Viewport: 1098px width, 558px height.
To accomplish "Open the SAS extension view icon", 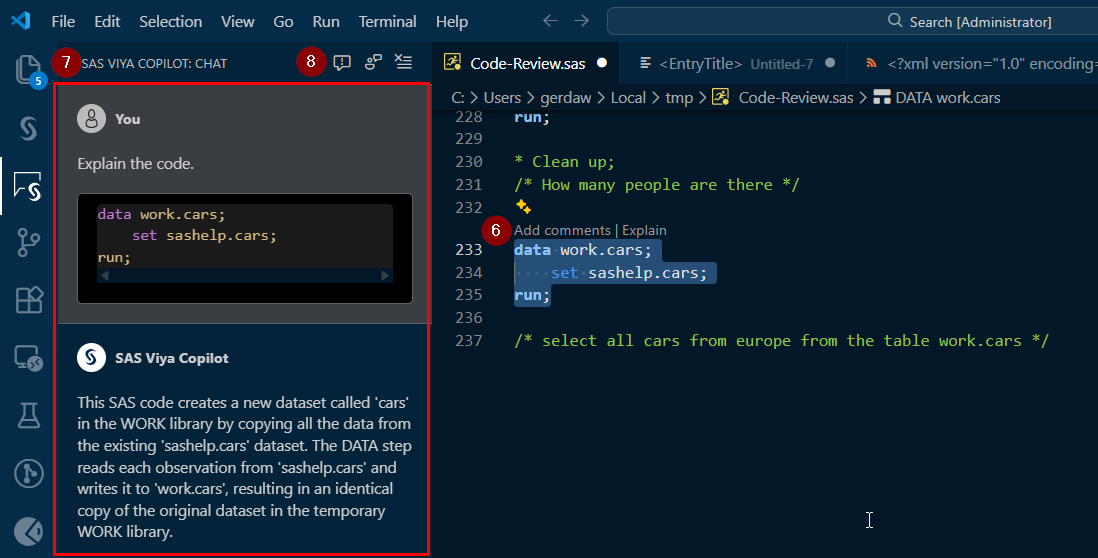I will [28, 128].
